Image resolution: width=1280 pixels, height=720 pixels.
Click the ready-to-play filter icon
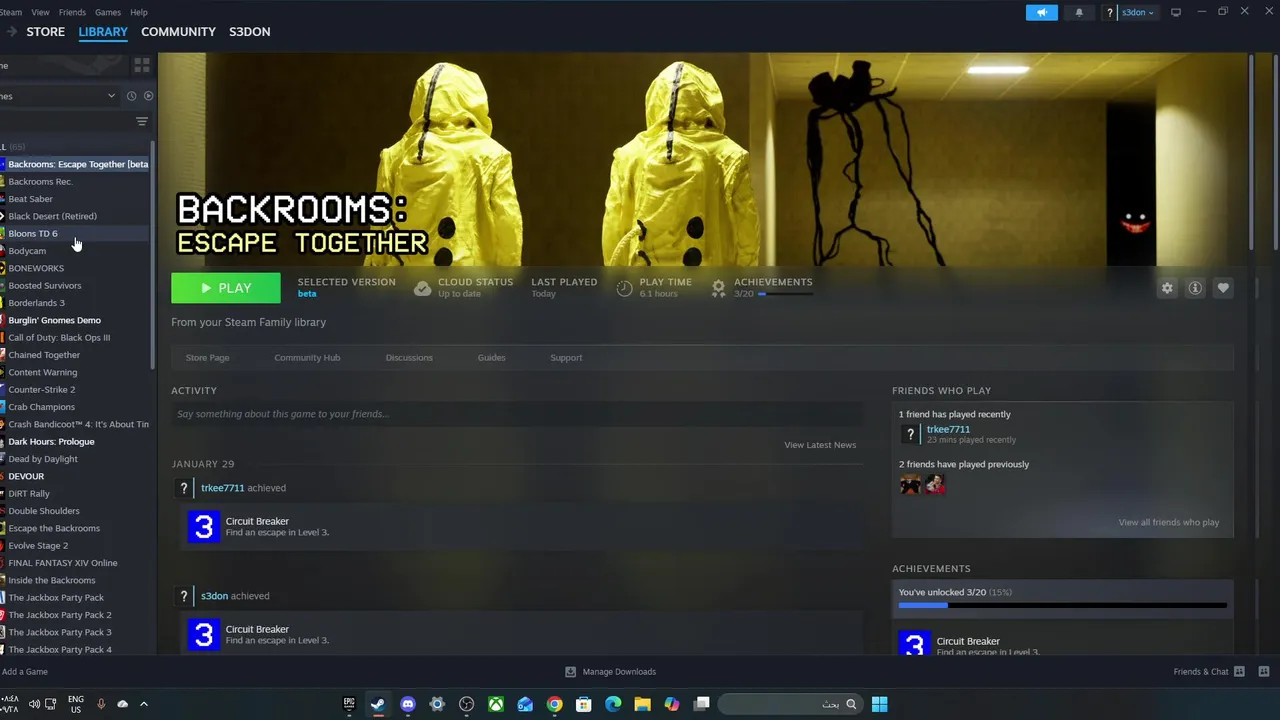(x=148, y=96)
